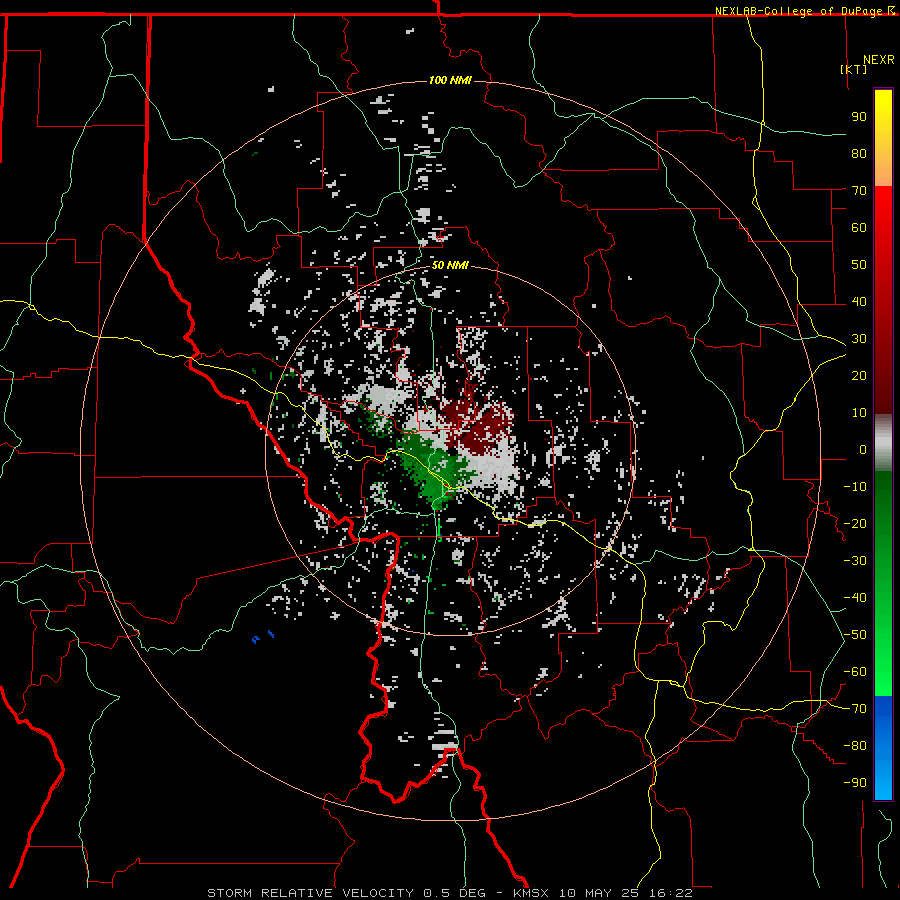Click the 80 value on velocity scale

859,153
